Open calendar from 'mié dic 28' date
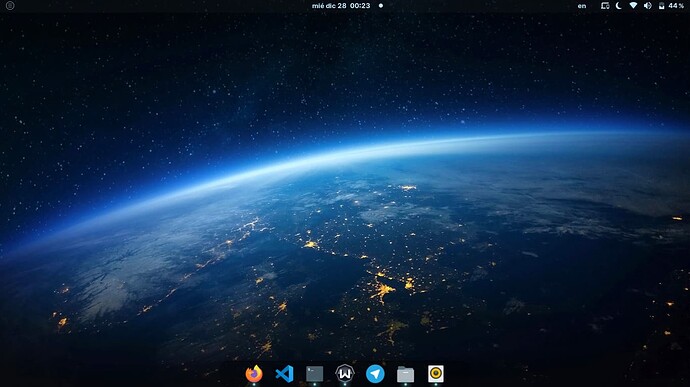The image size is (690, 387). point(329,6)
